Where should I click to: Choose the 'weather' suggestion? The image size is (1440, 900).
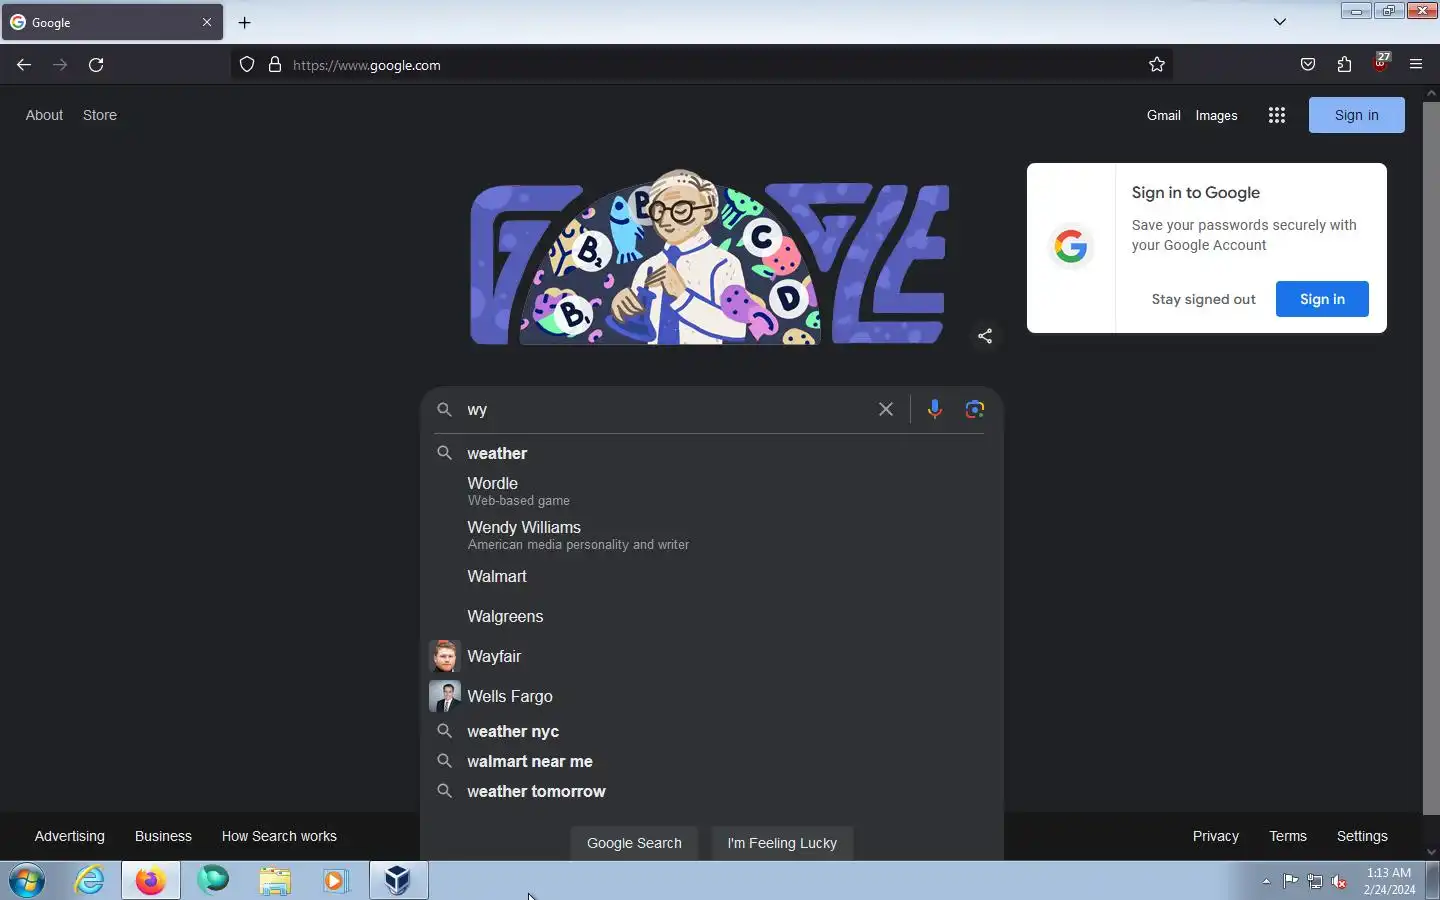coord(711,453)
